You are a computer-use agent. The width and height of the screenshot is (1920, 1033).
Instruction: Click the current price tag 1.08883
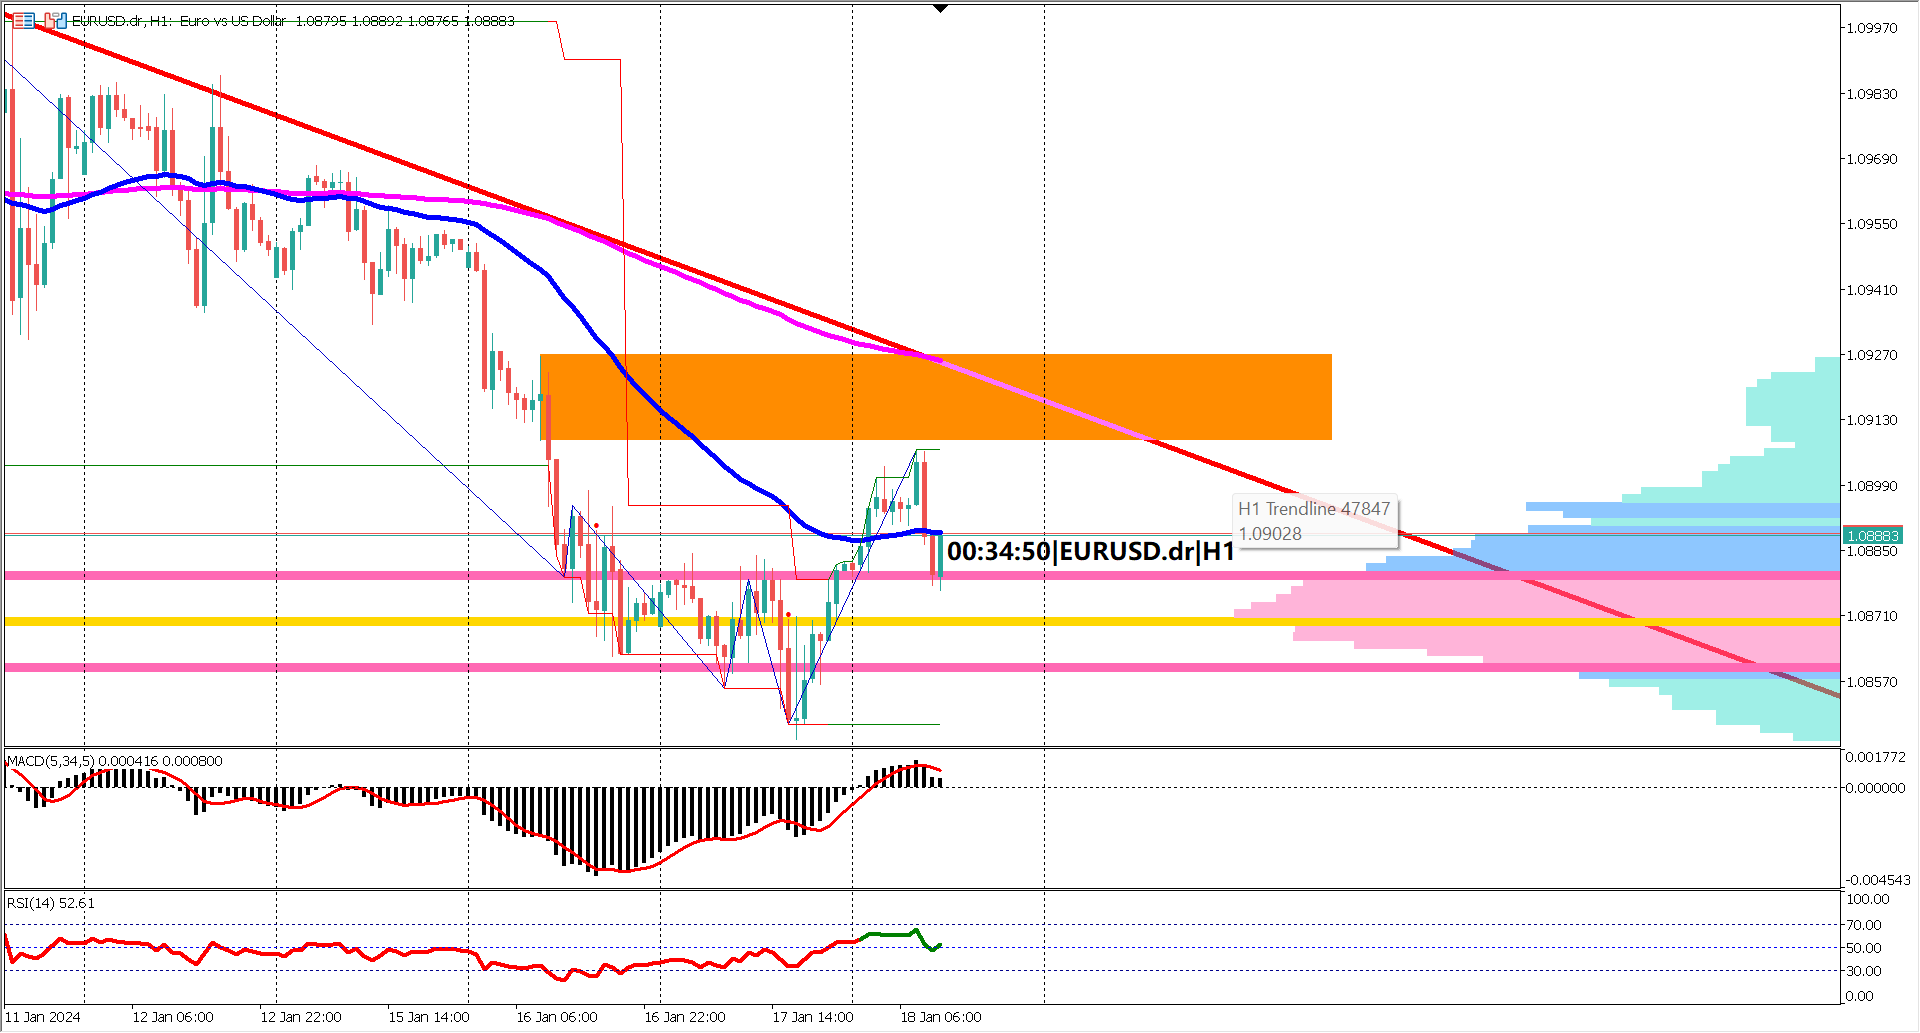[x=1872, y=535]
